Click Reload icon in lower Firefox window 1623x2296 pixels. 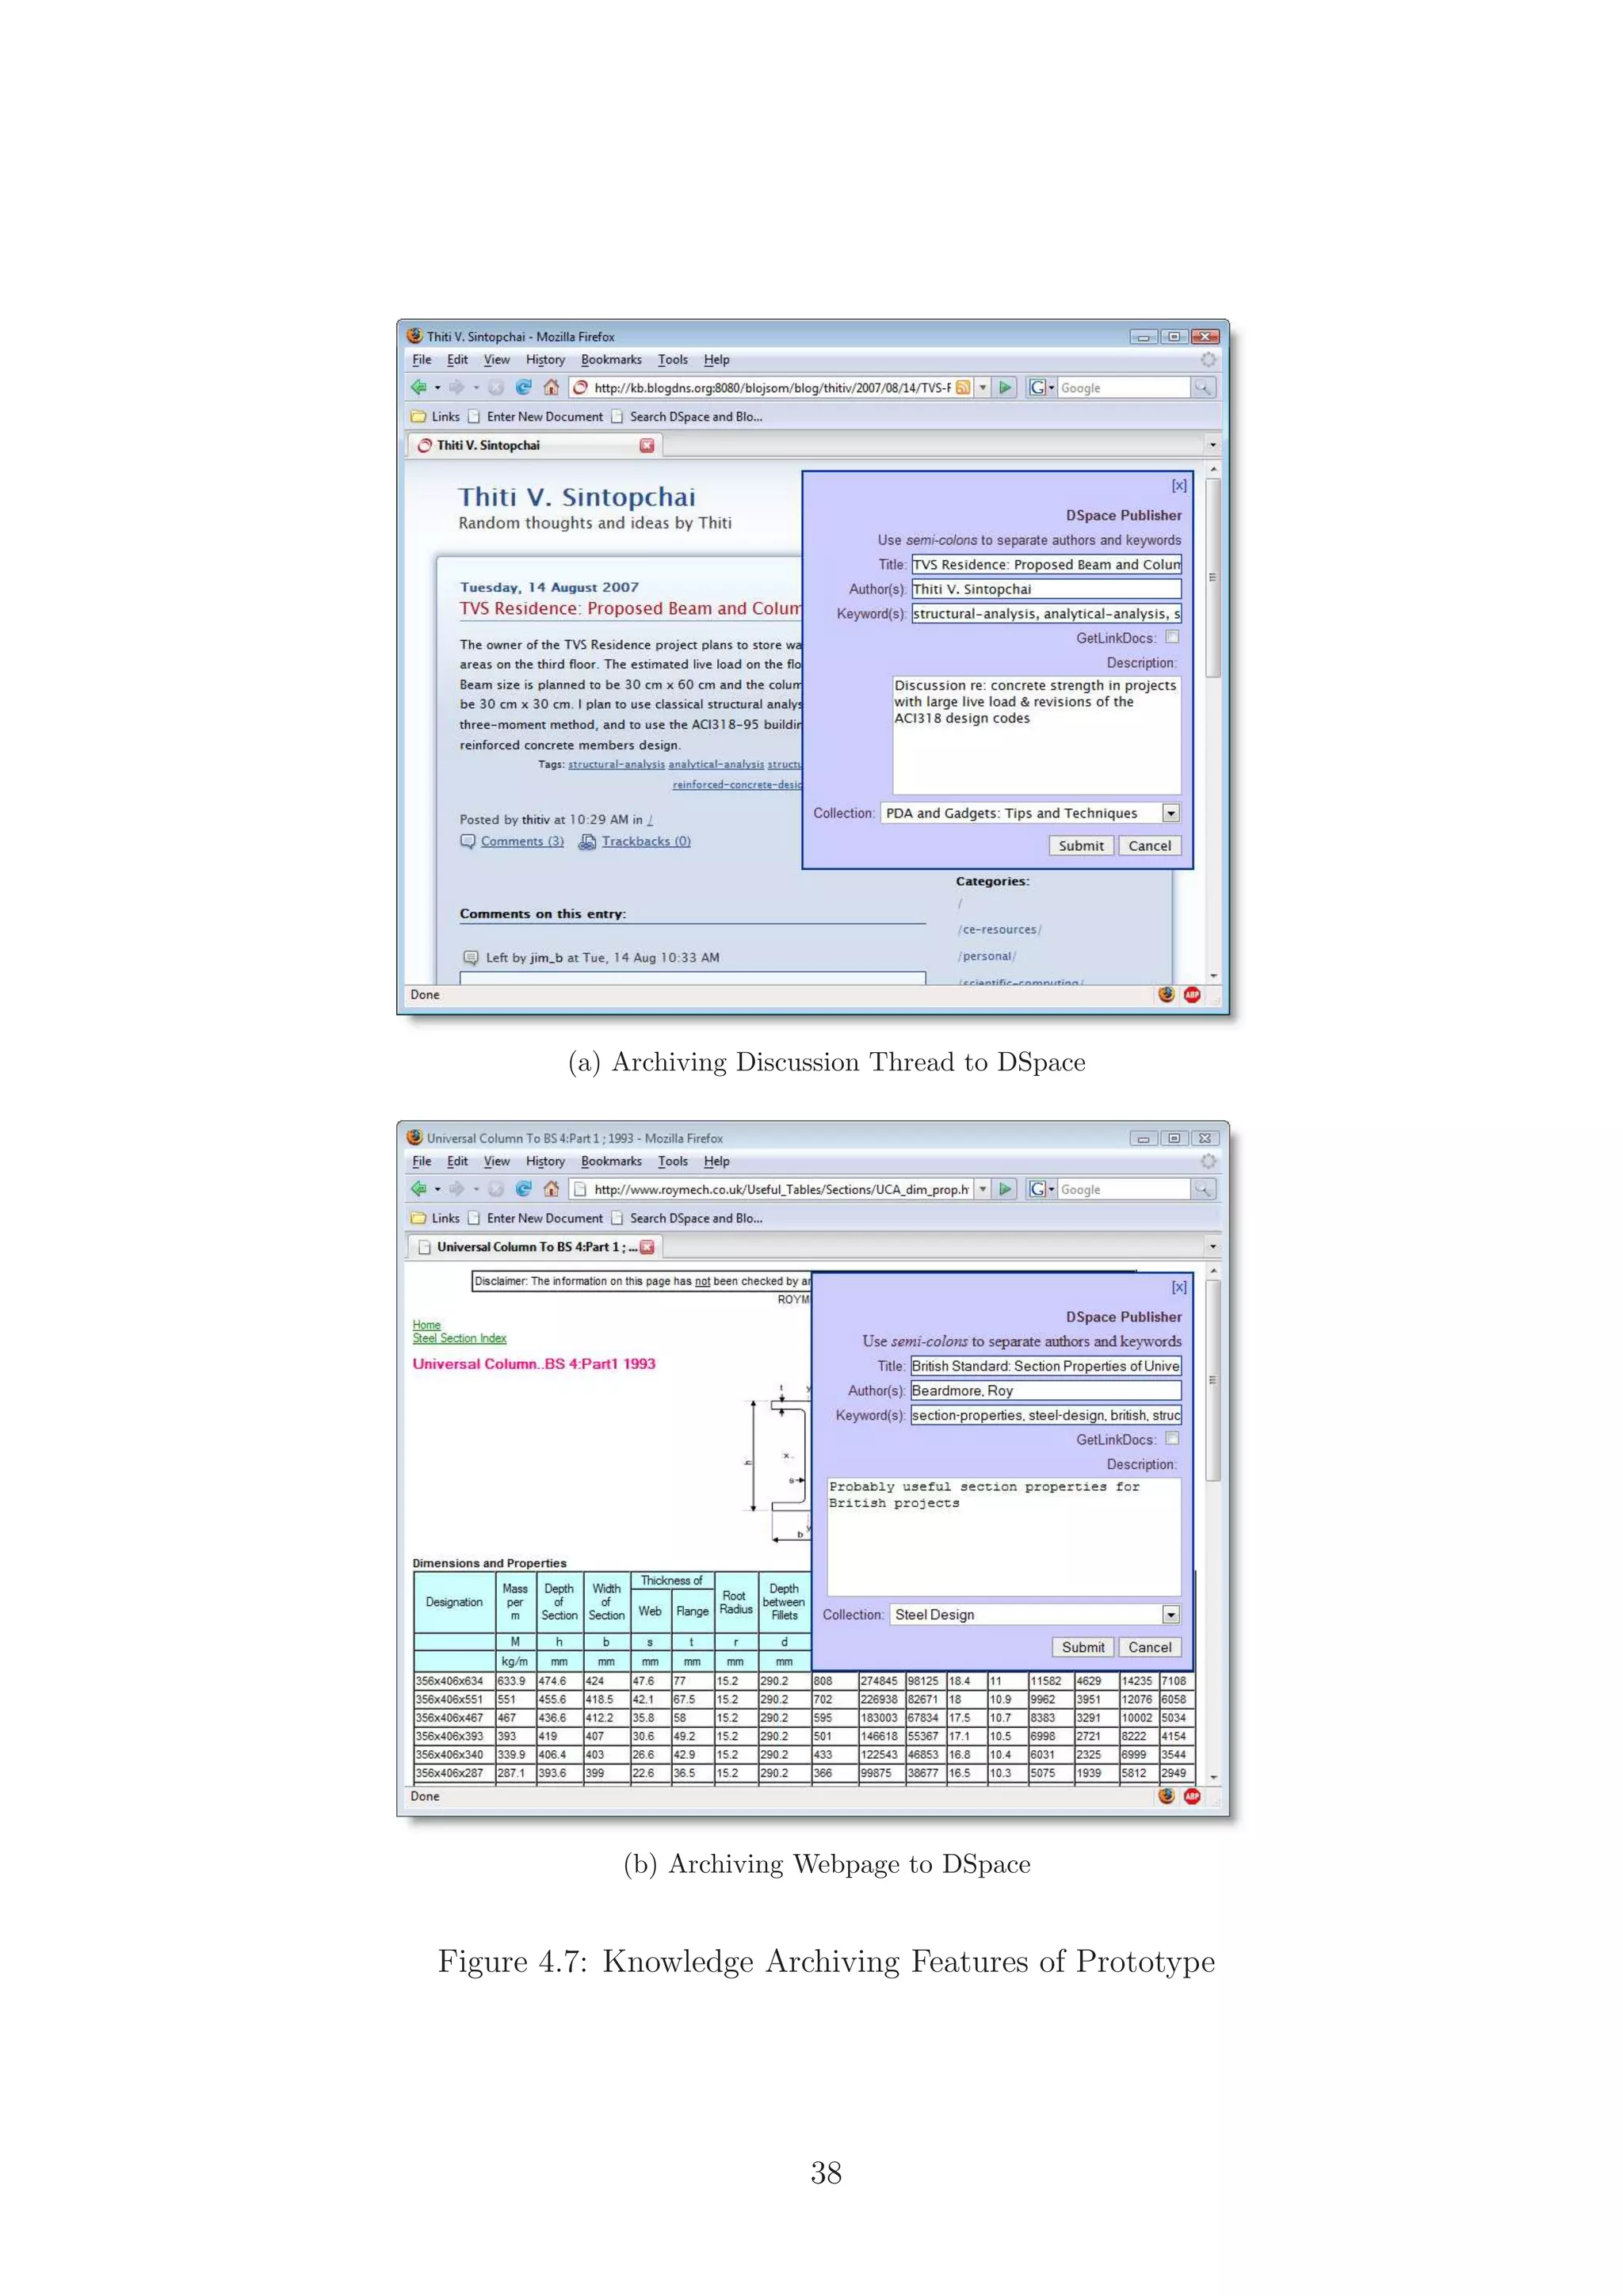click(523, 1189)
